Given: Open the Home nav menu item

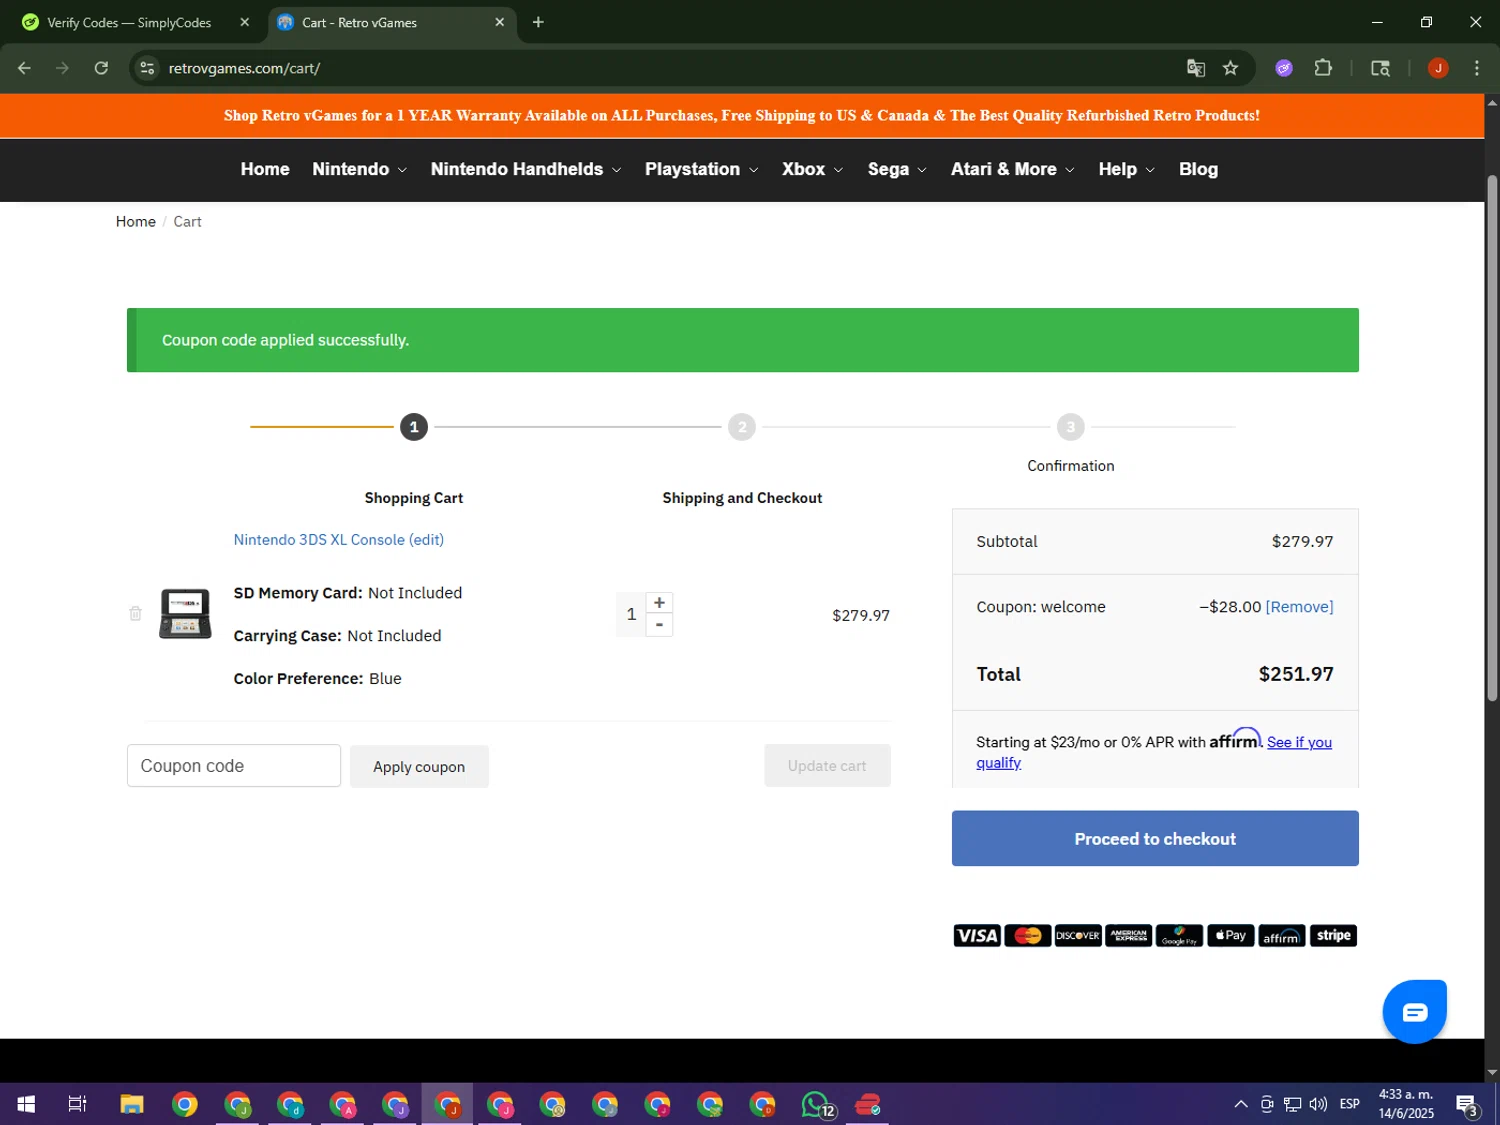Looking at the screenshot, I should [x=265, y=169].
